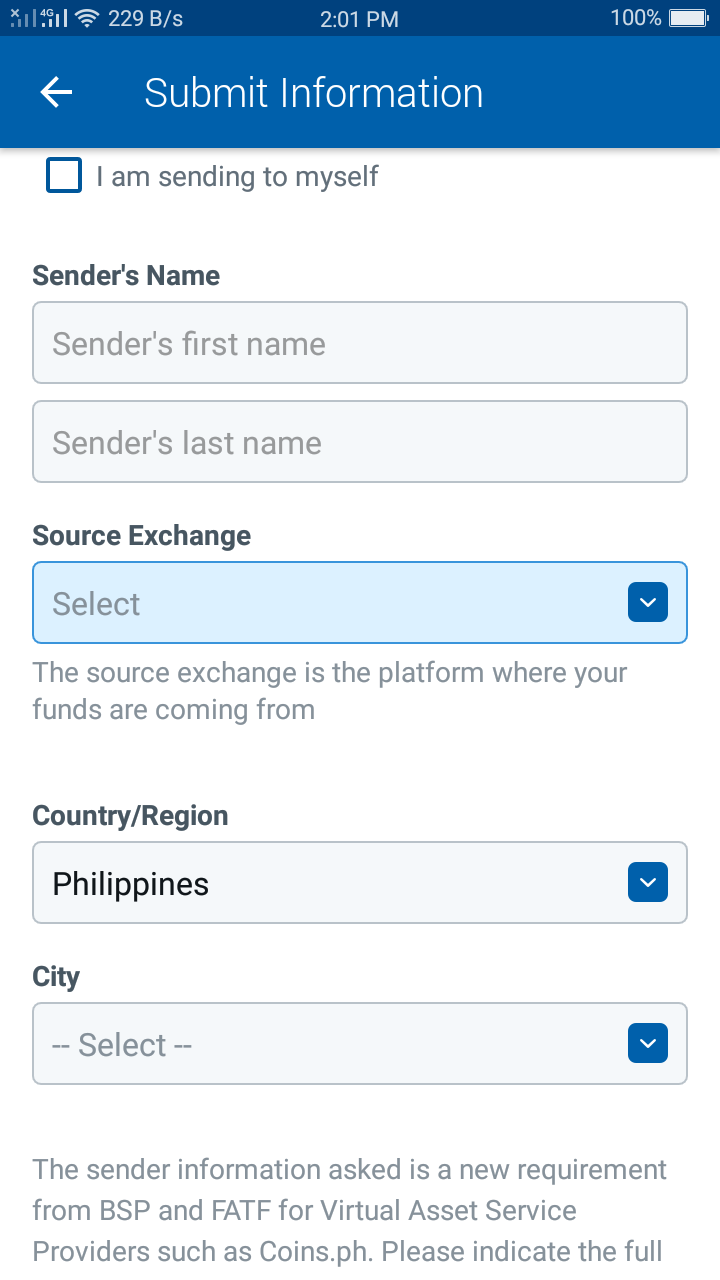Image resolution: width=720 pixels, height=1280 pixels.
Task: Focus the Sender's last name field
Action: pyautogui.click(x=360, y=442)
